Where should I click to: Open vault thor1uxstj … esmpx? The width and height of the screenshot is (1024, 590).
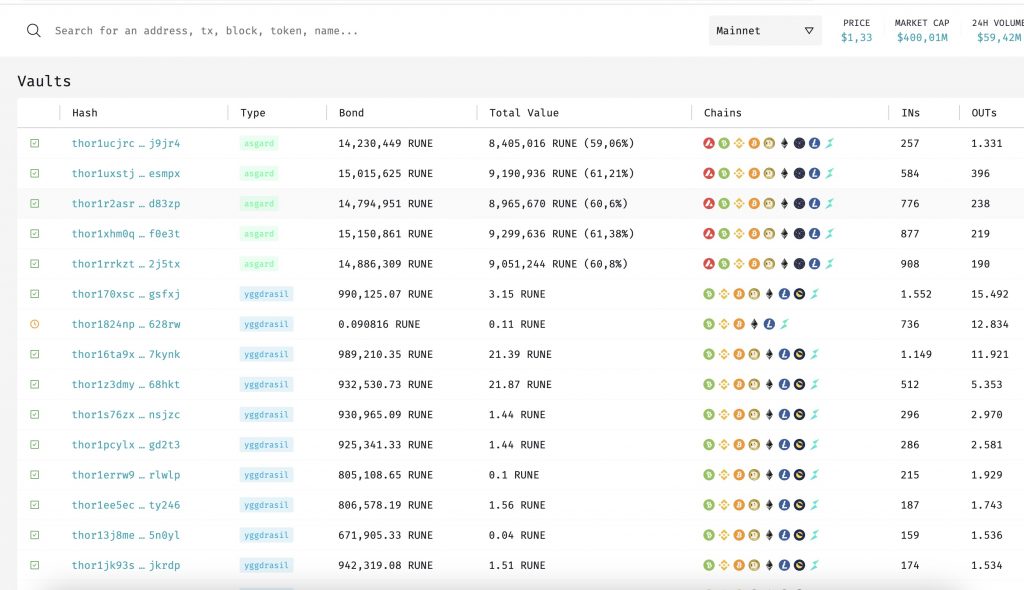coord(126,173)
